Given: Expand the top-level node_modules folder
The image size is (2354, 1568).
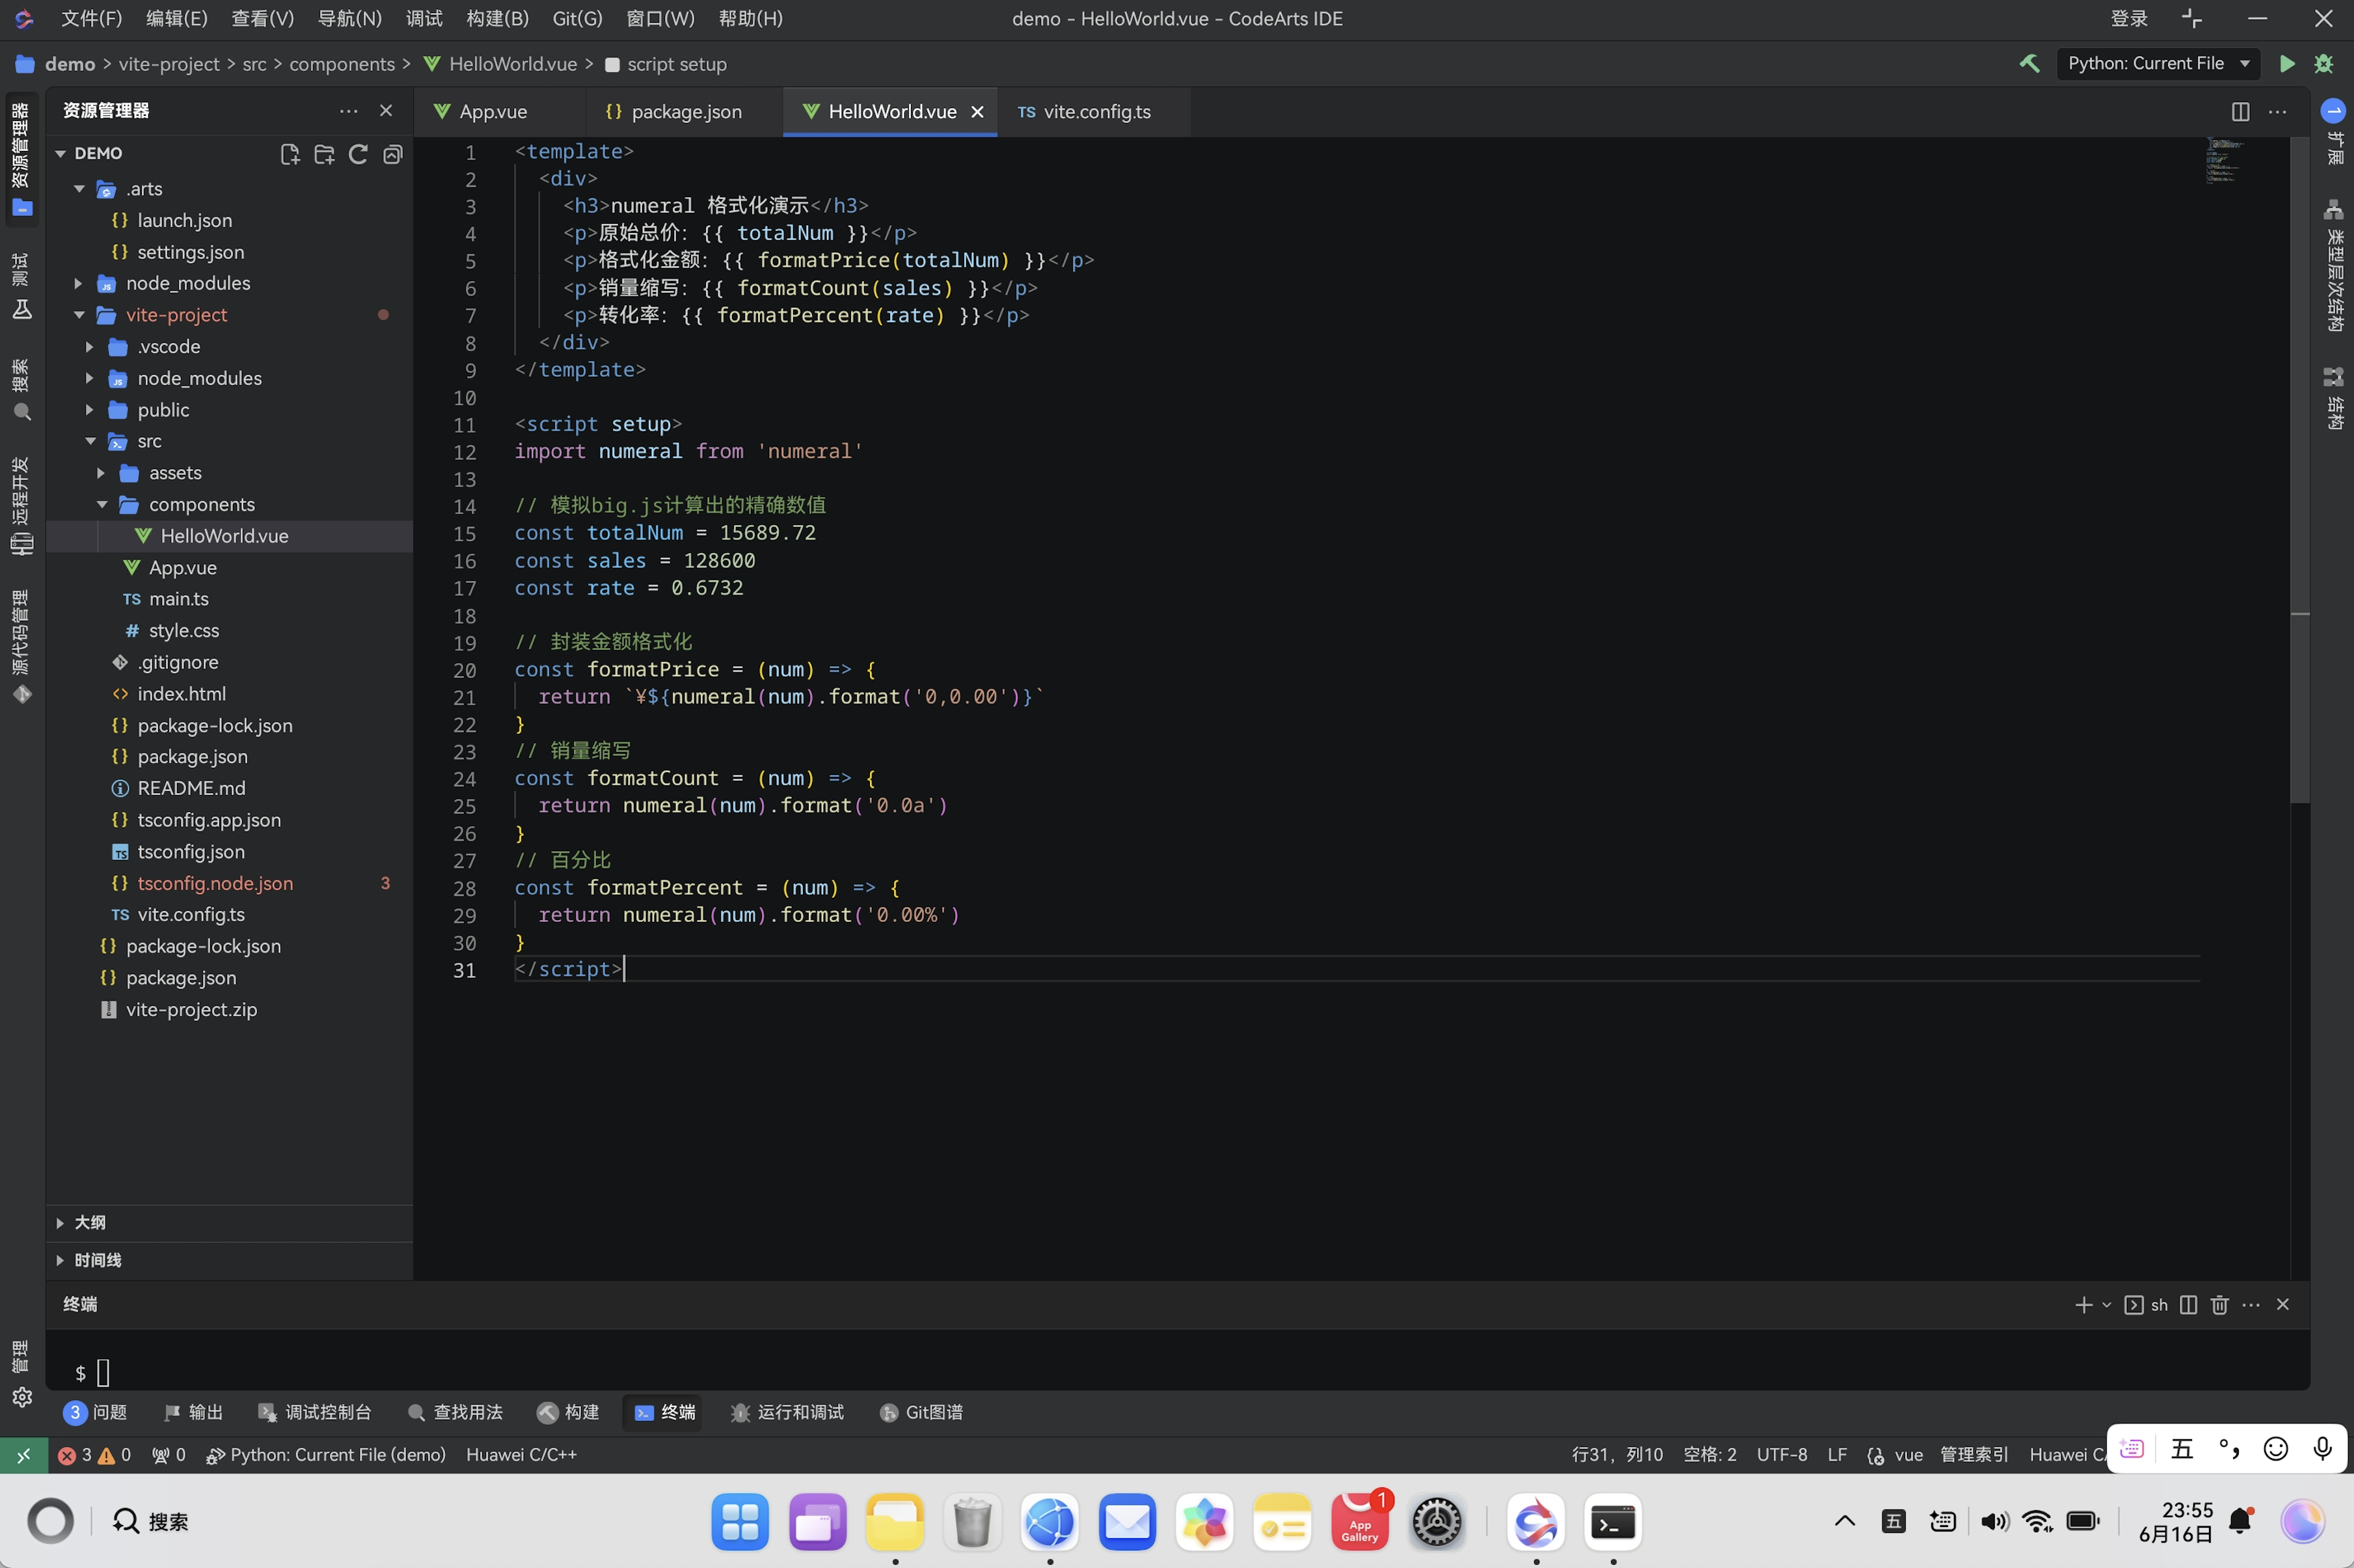Looking at the screenshot, I should (79, 284).
